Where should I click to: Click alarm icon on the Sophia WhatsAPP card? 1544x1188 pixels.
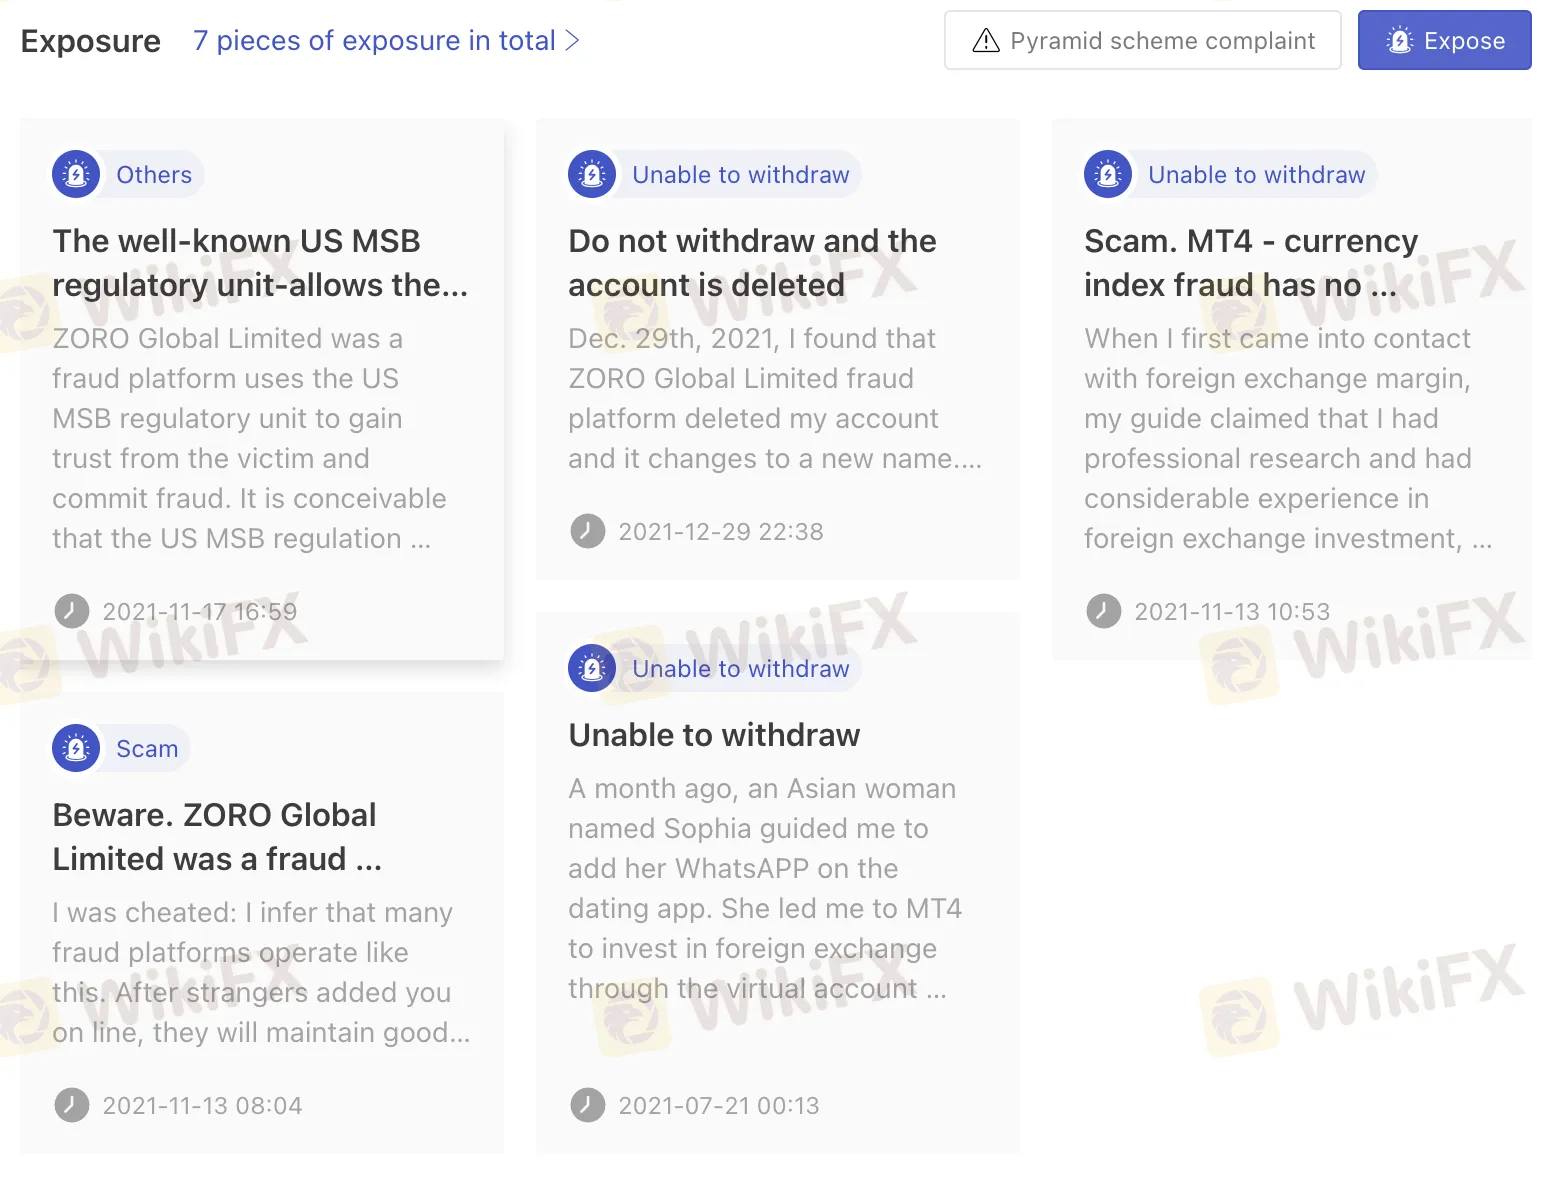(x=592, y=669)
